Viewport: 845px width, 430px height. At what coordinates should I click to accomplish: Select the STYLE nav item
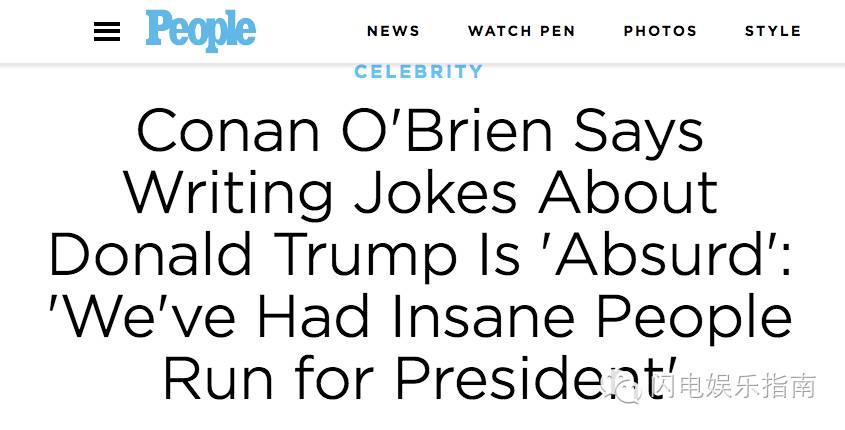(x=772, y=31)
